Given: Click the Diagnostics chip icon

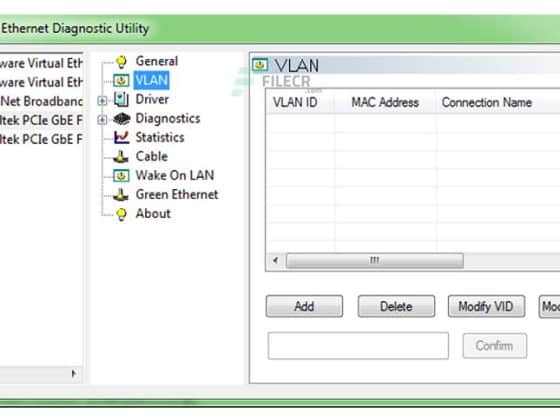Looking at the screenshot, I should [x=121, y=119].
